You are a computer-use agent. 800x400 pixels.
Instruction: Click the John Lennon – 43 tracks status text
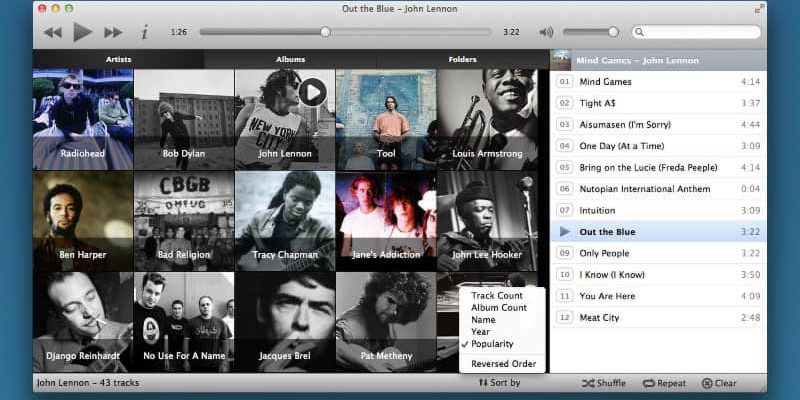88,383
